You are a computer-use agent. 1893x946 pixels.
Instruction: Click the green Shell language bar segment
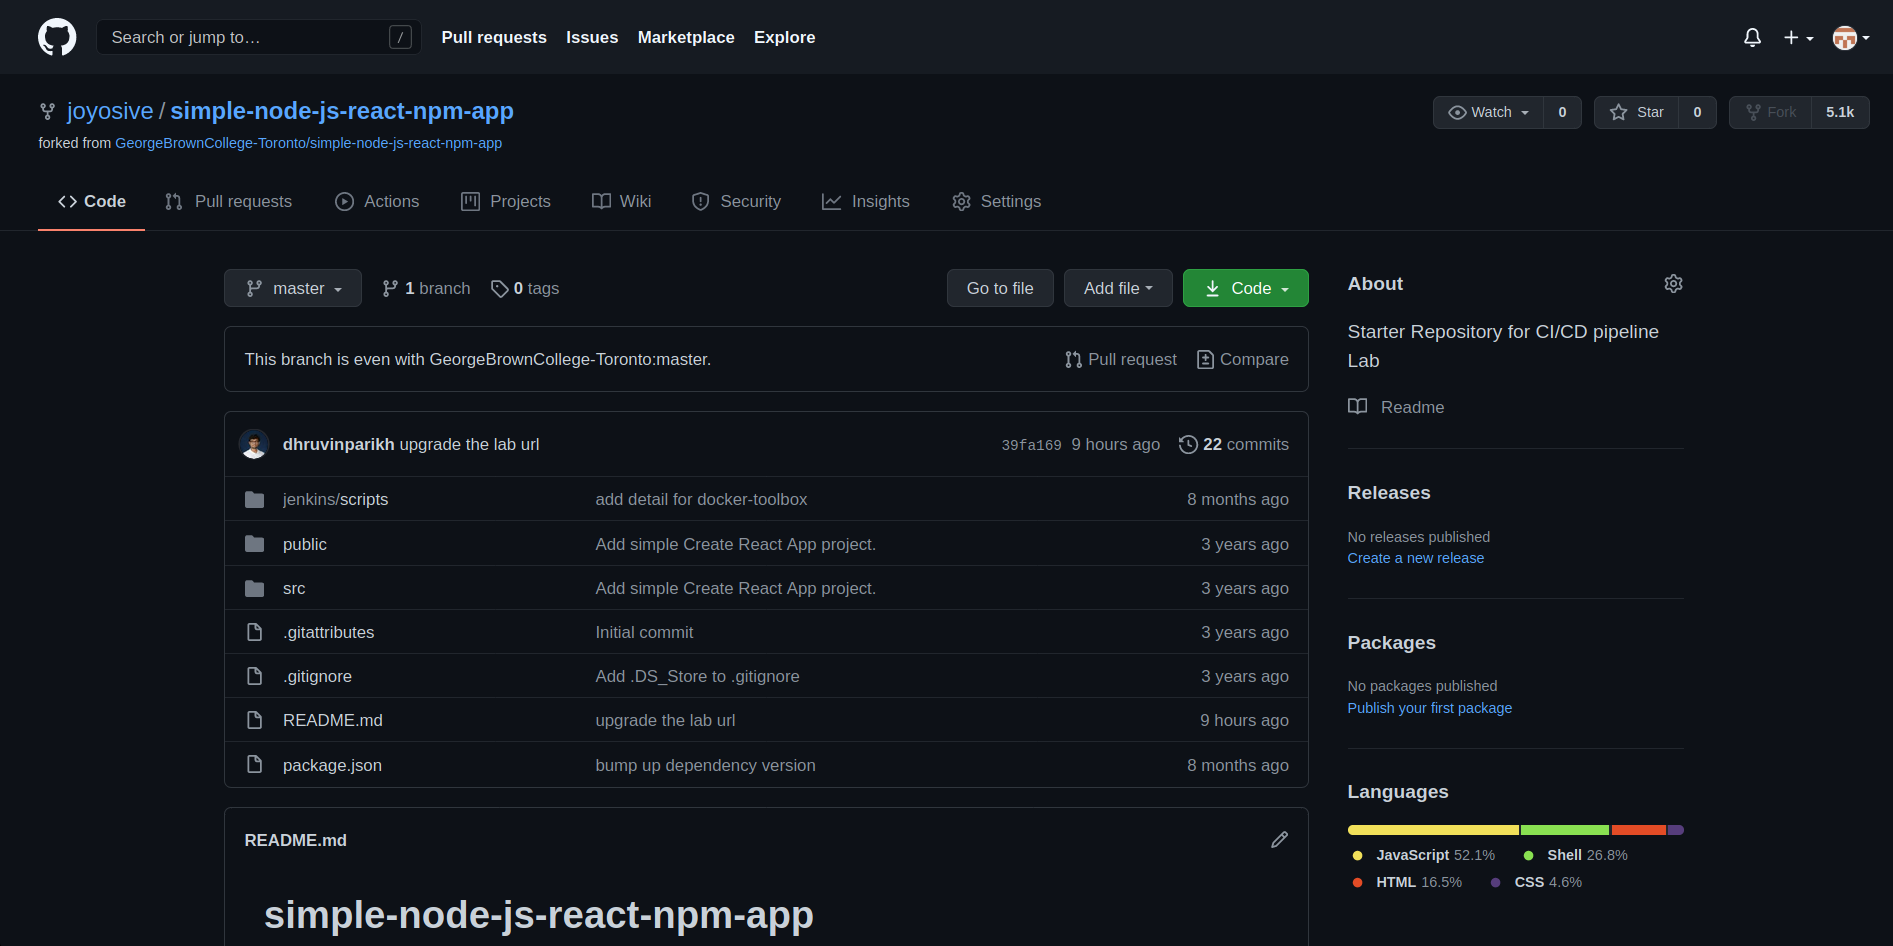coord(1565,830)
